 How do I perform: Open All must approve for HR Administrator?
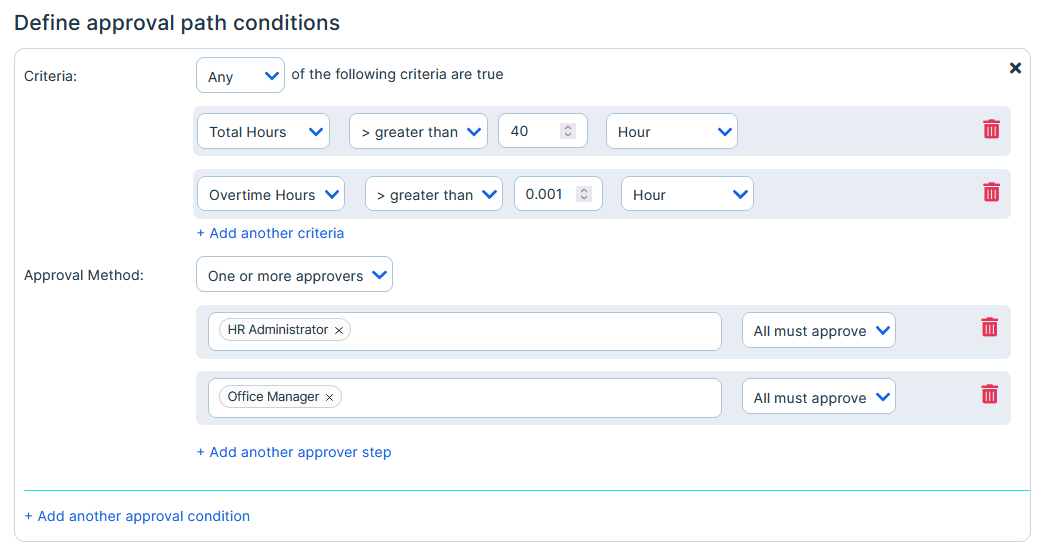point(819,330)
